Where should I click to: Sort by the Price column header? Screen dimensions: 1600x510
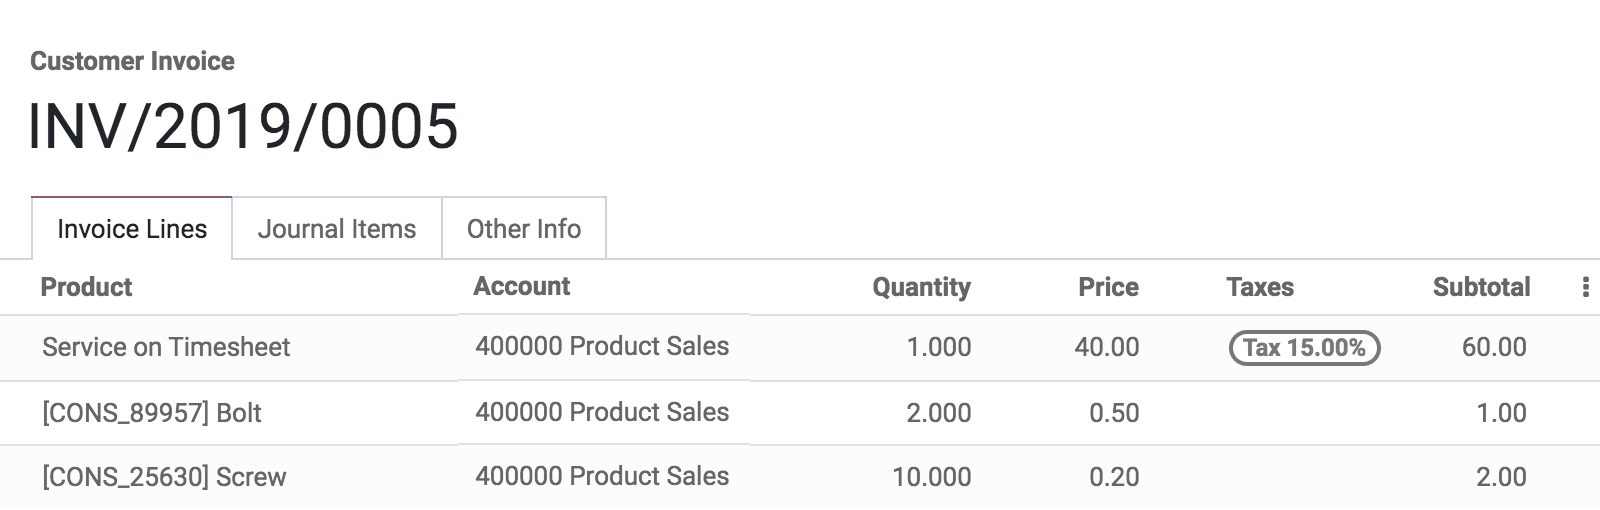click(x=1108, y=287)
